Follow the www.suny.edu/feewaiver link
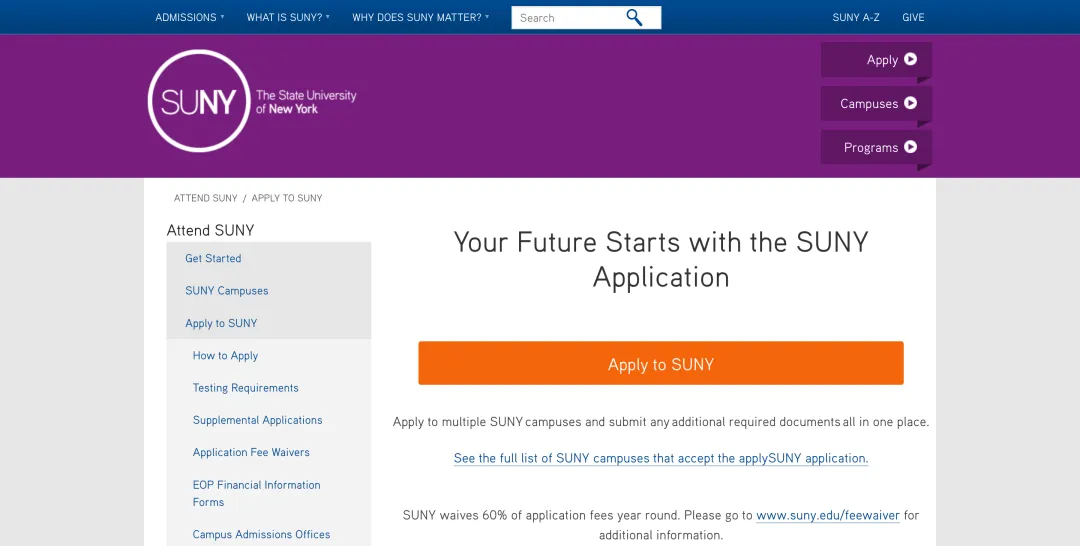The height and width of the screenshot is (546, 1080). [828, 515]
